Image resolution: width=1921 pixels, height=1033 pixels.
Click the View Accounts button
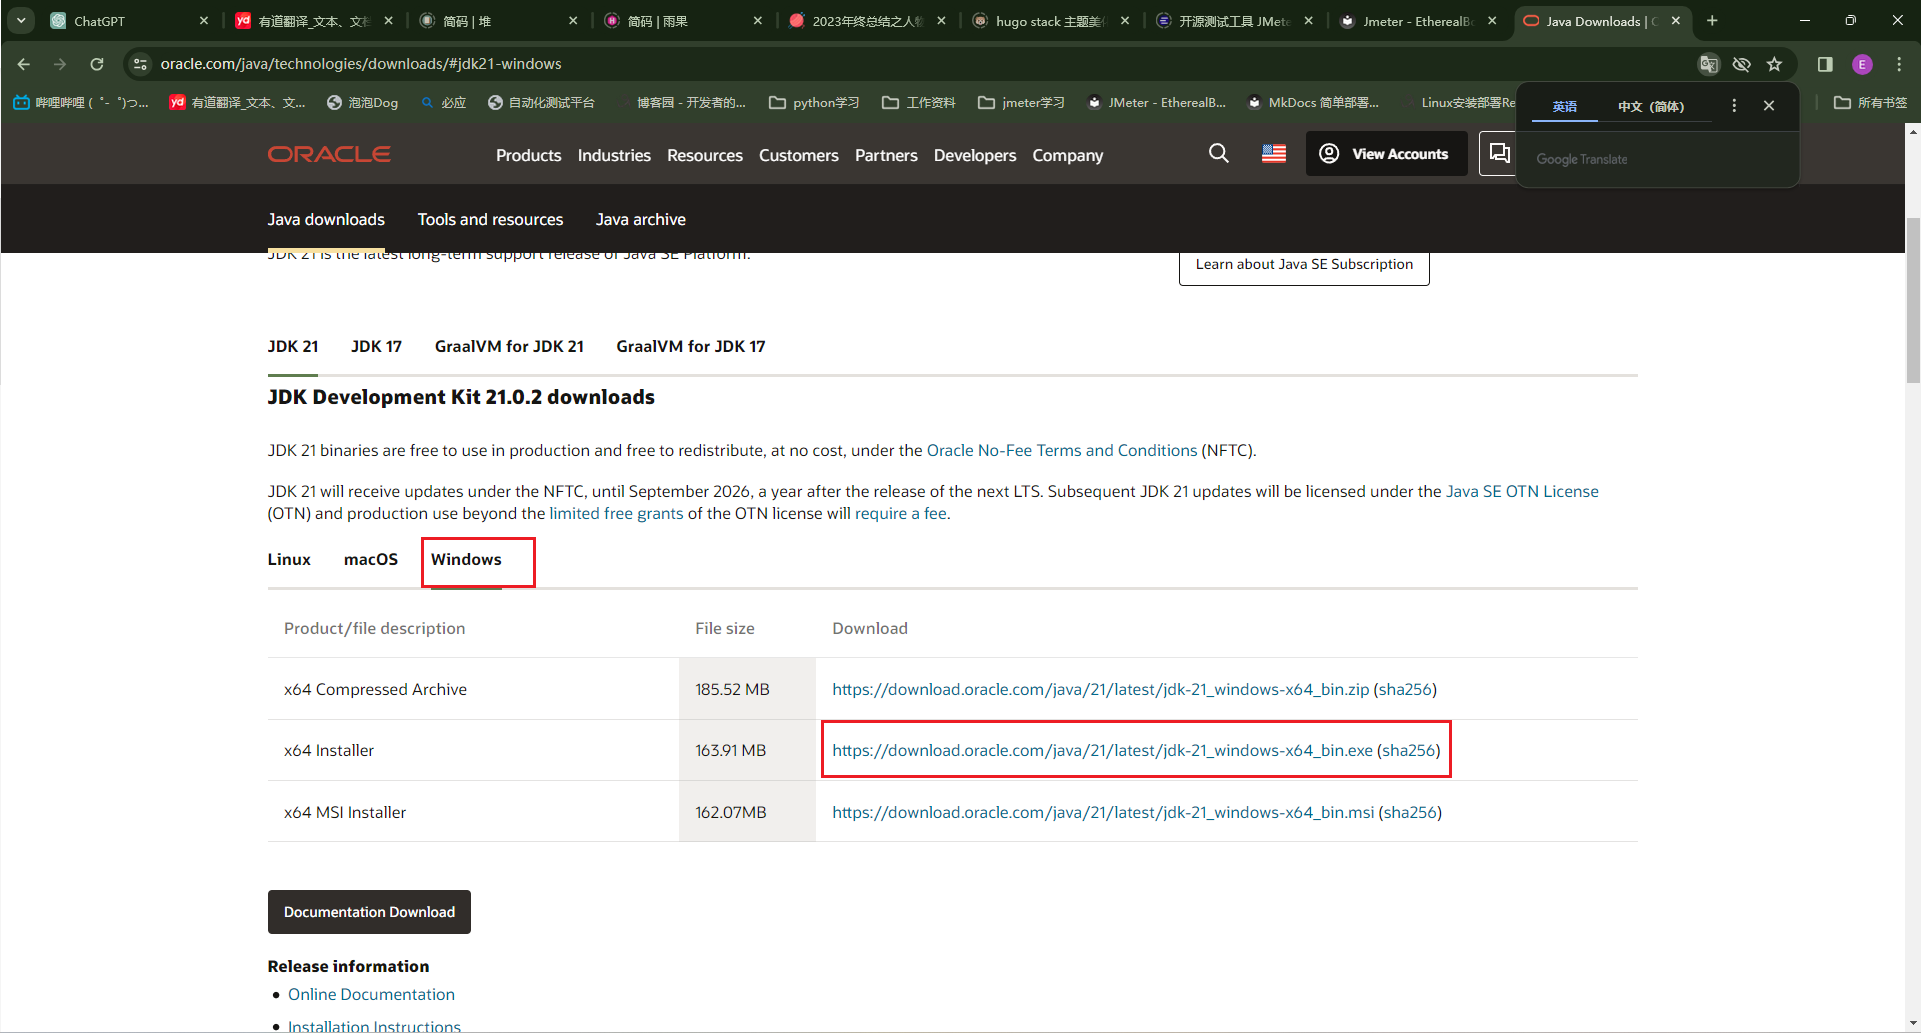pos(1386,153)
